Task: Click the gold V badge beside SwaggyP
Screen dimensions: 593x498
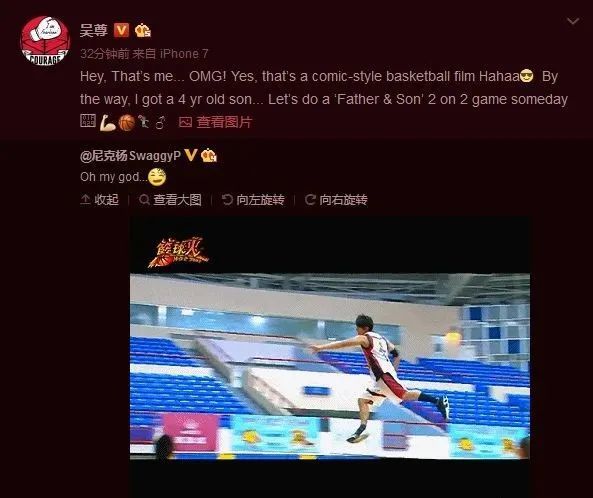Action: (191, 155)
